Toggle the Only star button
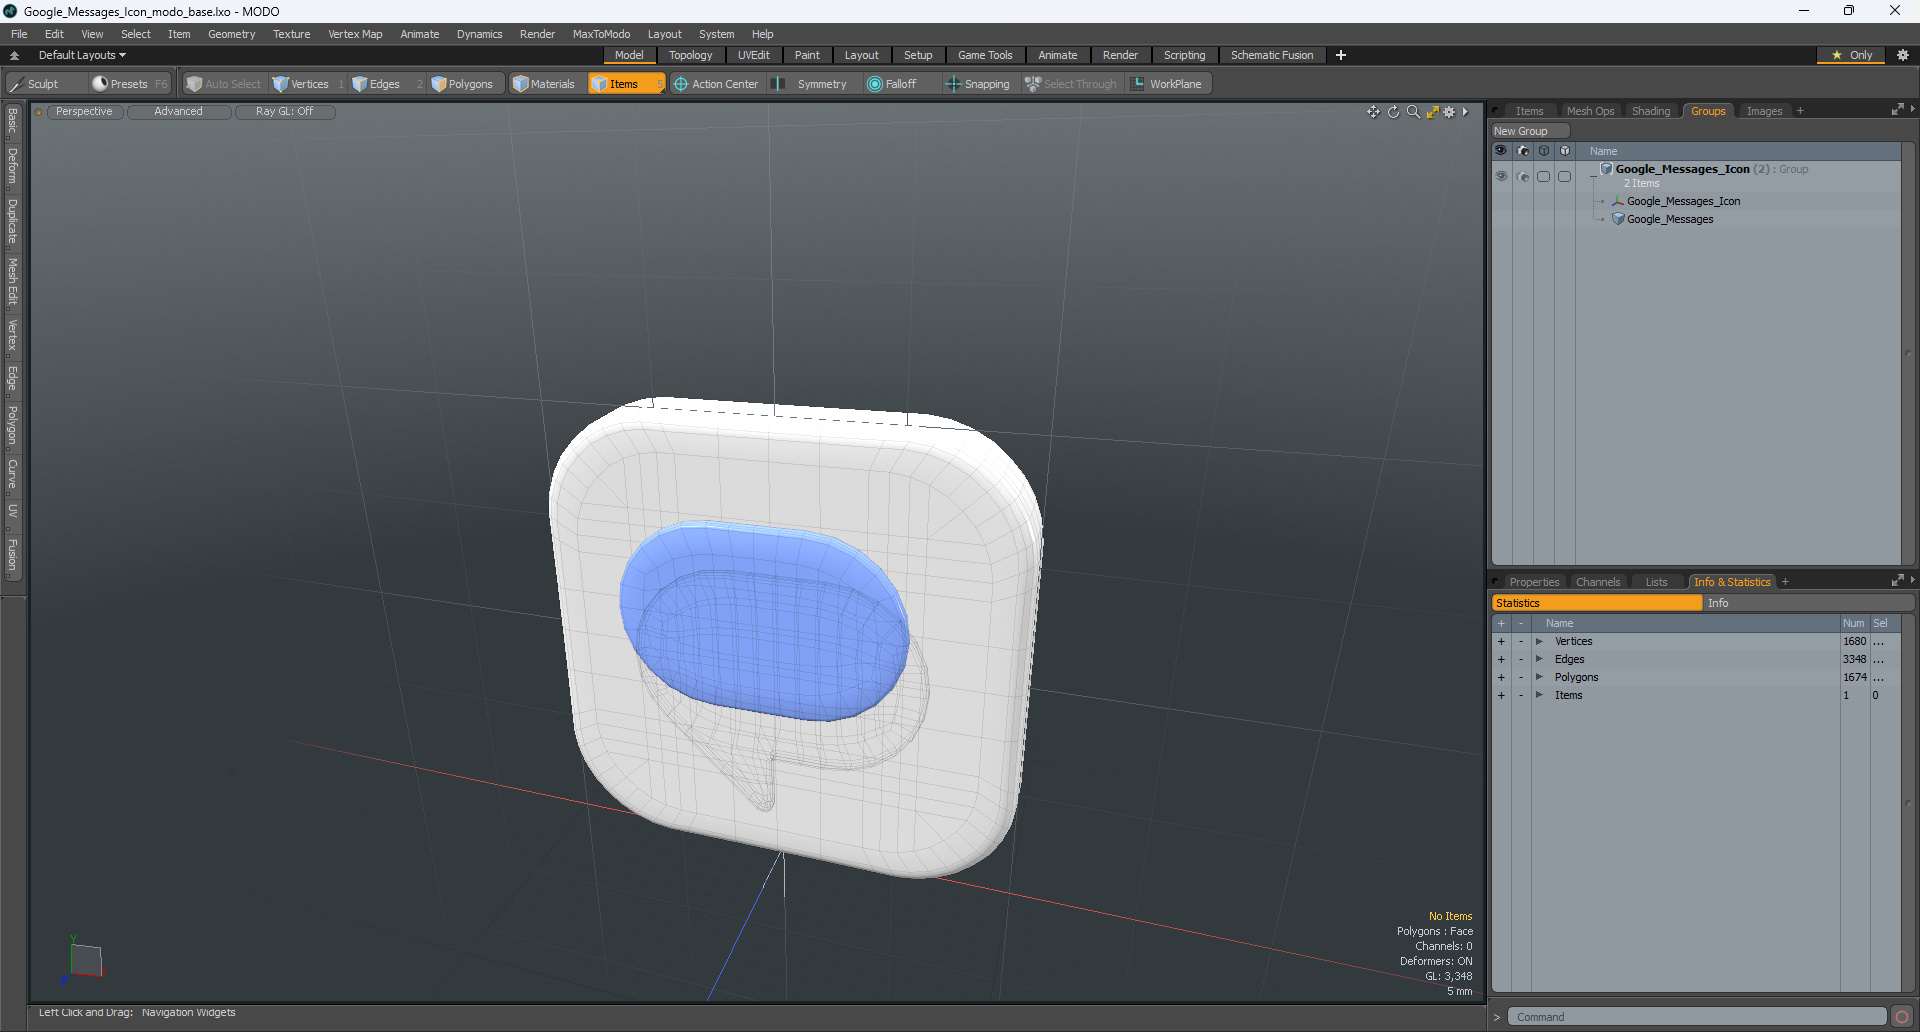This screenshot has width=1920, height=1032. click(x=1852, y=55)
